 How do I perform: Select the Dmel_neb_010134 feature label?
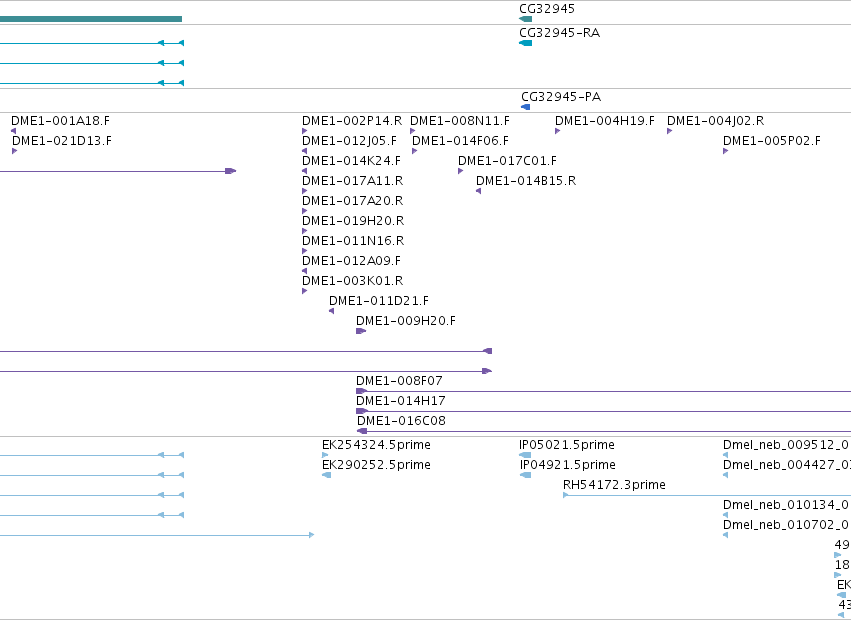[786, 505]
